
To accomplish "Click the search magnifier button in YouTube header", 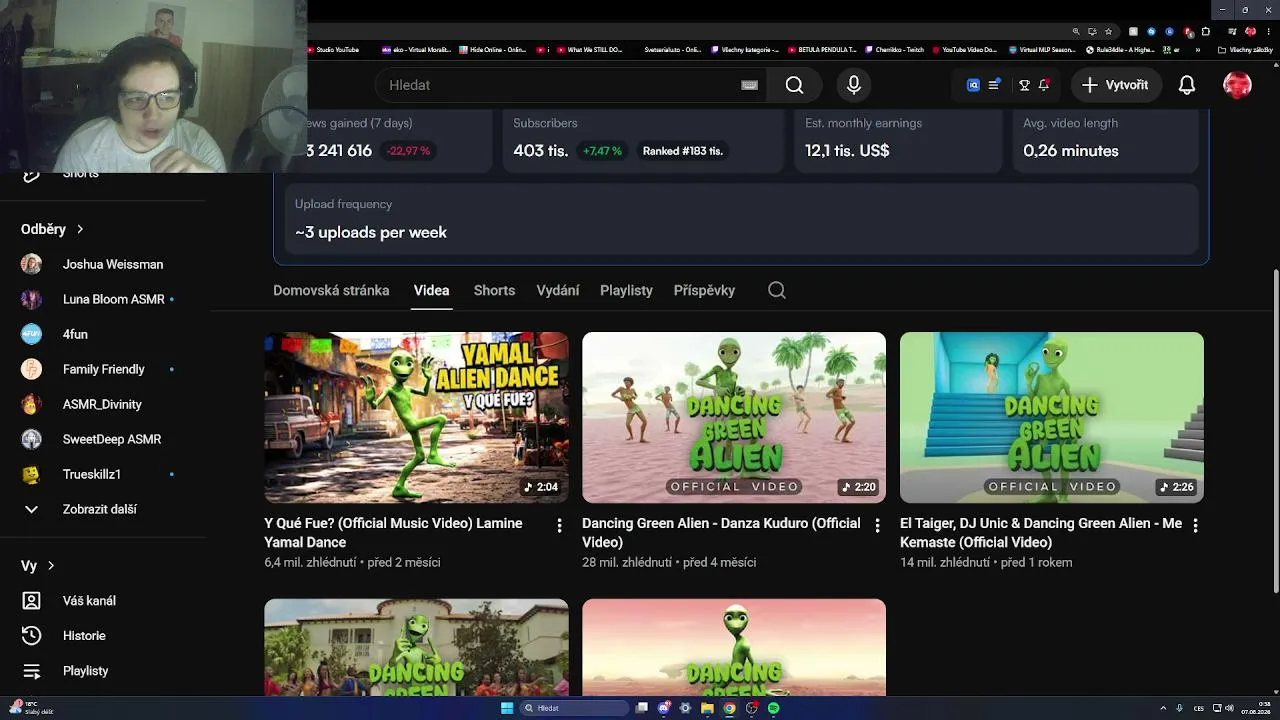I will 794,85.
